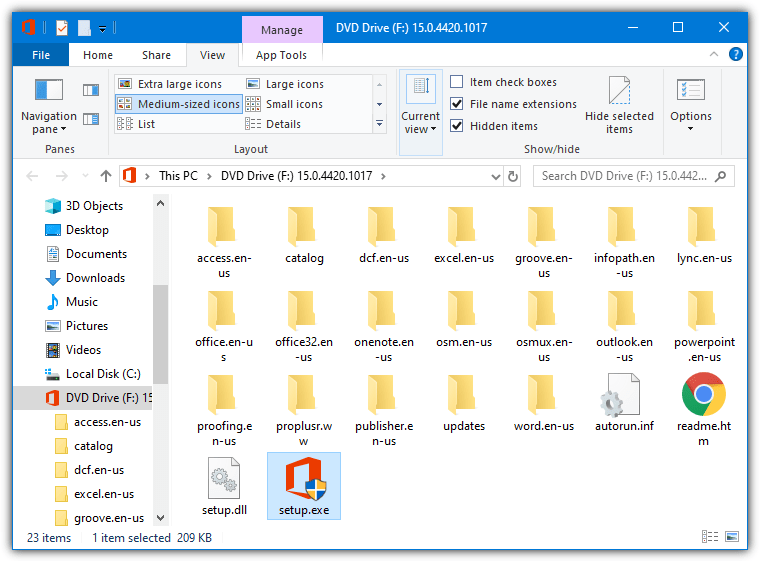
Task: Uncheck Hidden items
Action: point(457,126)
